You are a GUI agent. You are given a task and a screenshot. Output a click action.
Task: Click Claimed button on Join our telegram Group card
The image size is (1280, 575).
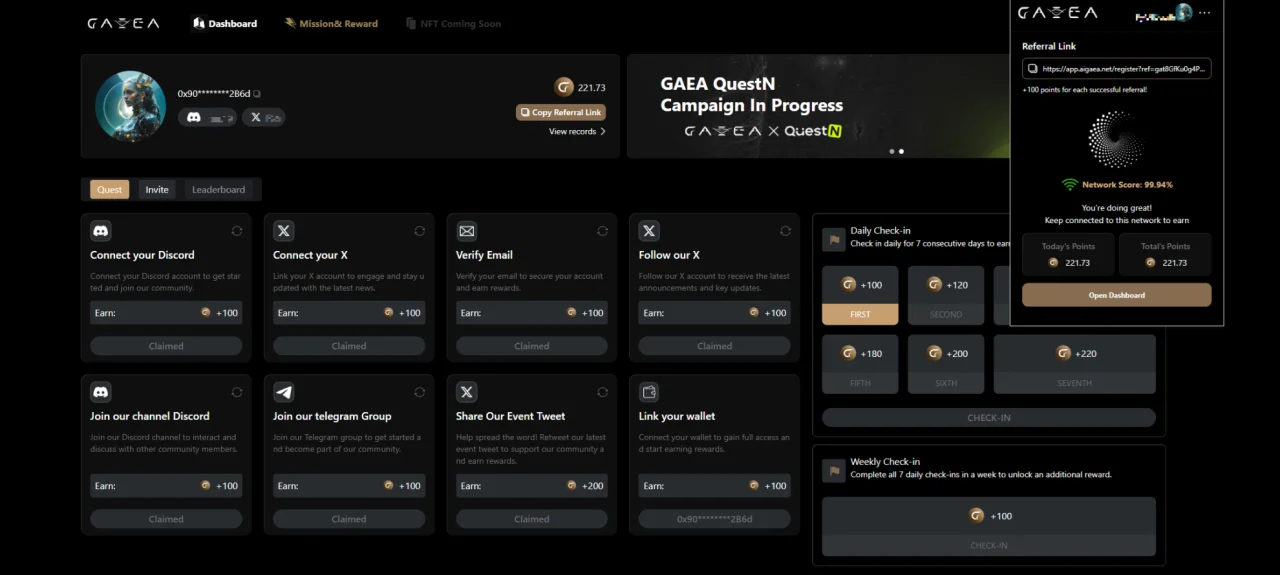(x=349, y=519)
